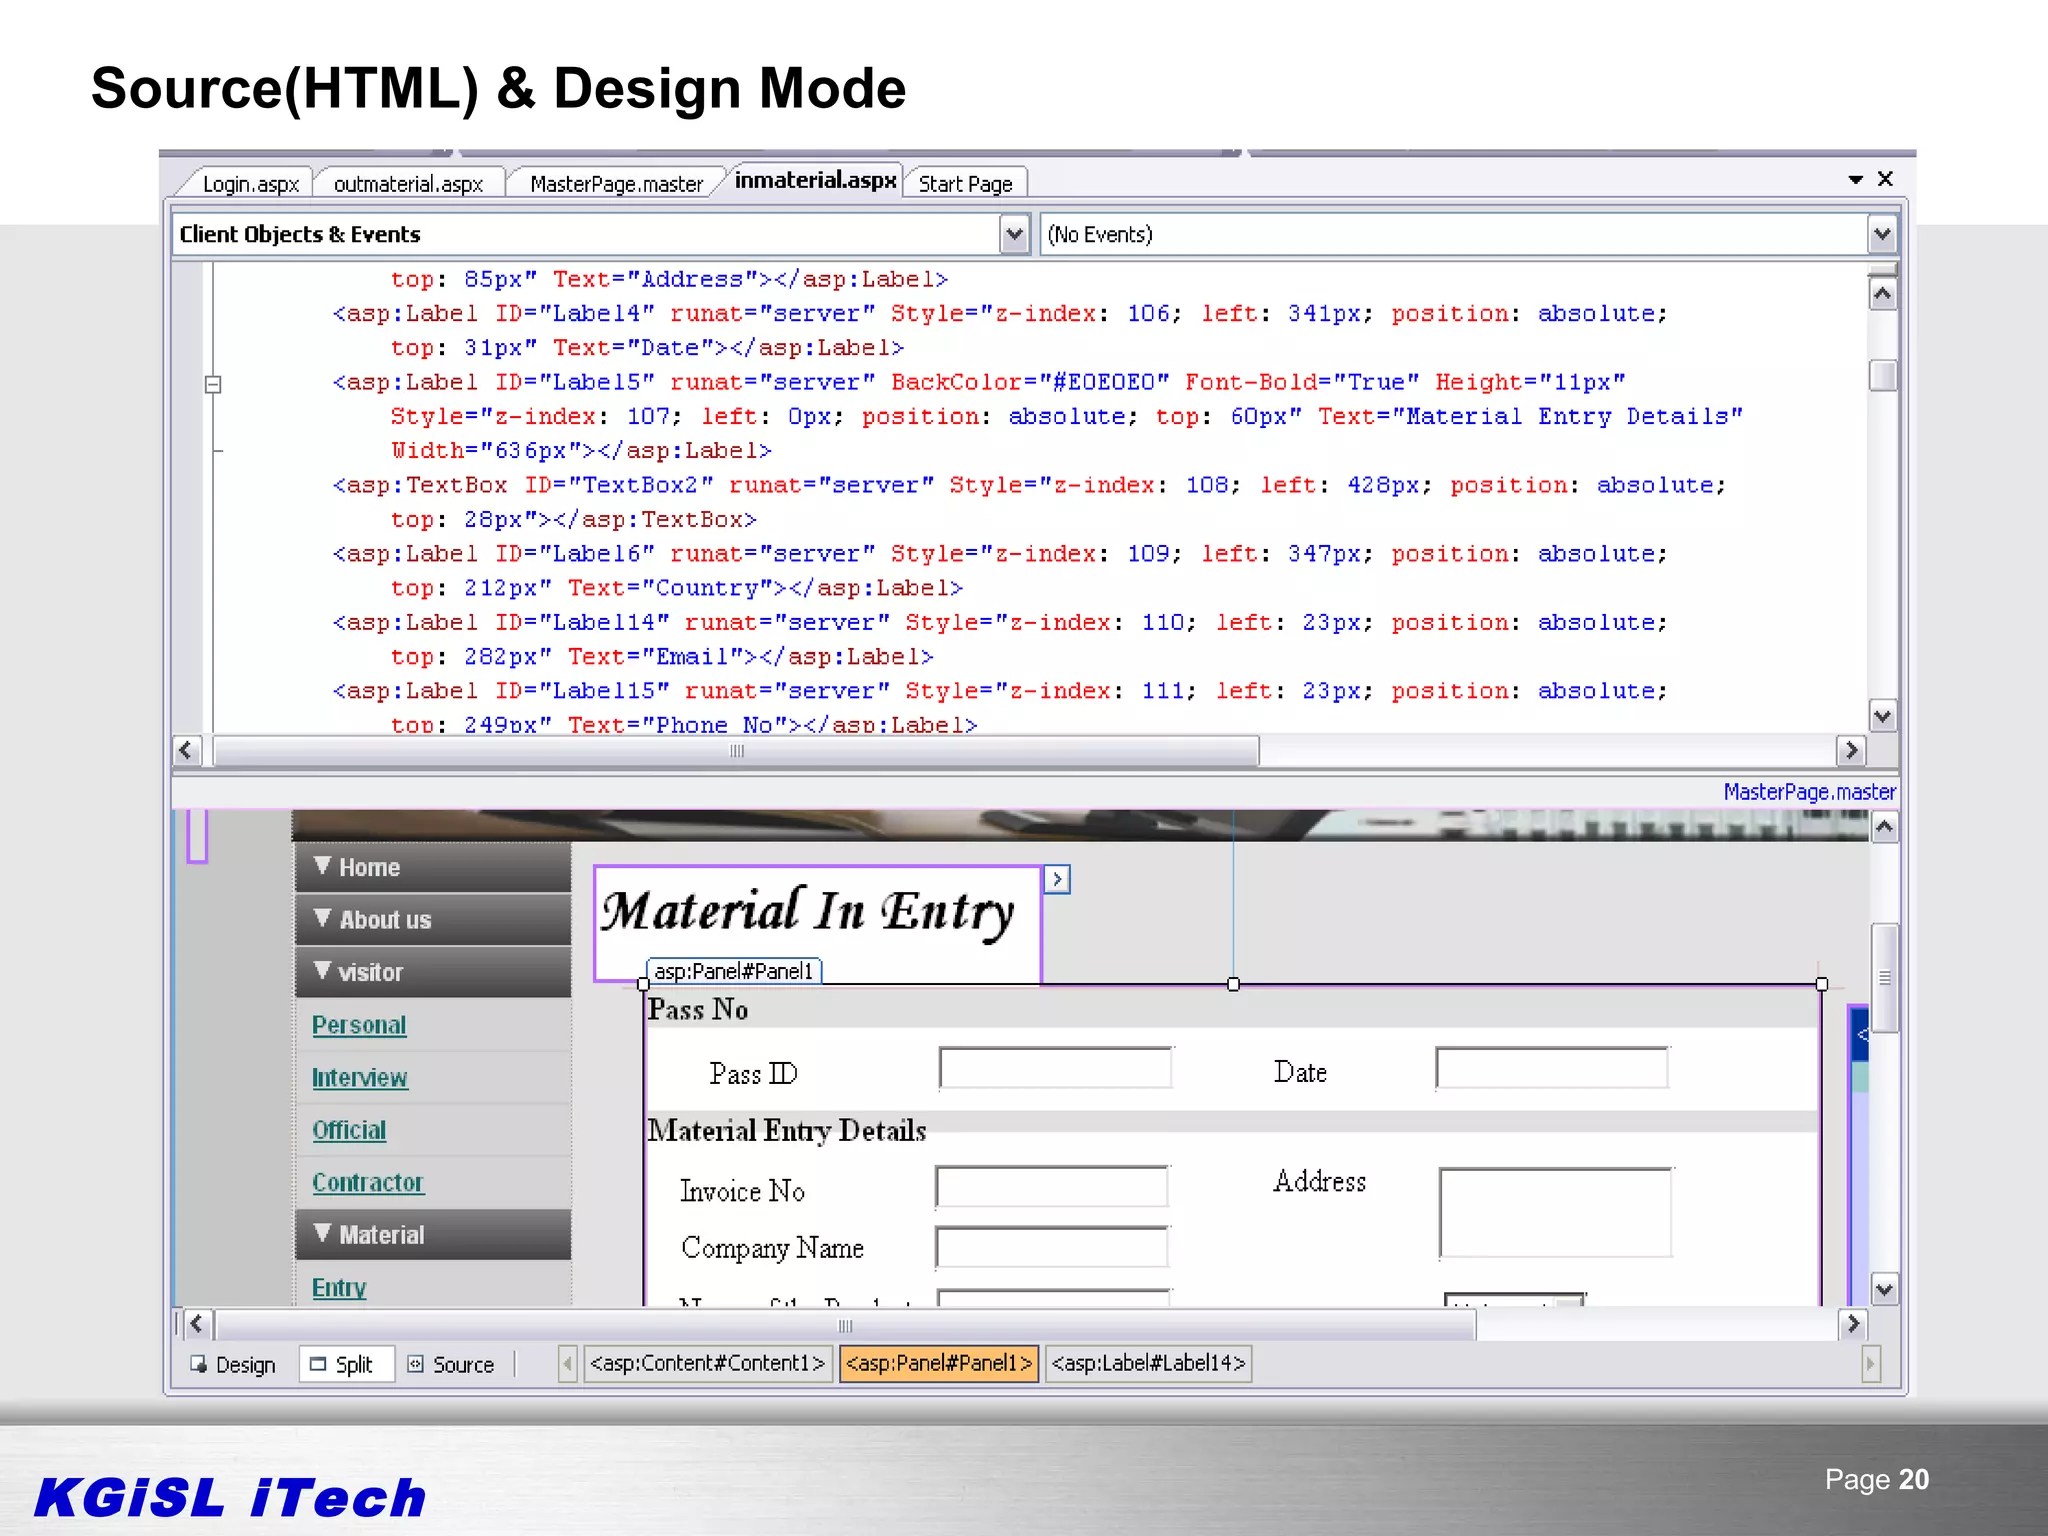The image size is (2048, 1536).
Task: Follow the Official link
Action: [349, 1130]
